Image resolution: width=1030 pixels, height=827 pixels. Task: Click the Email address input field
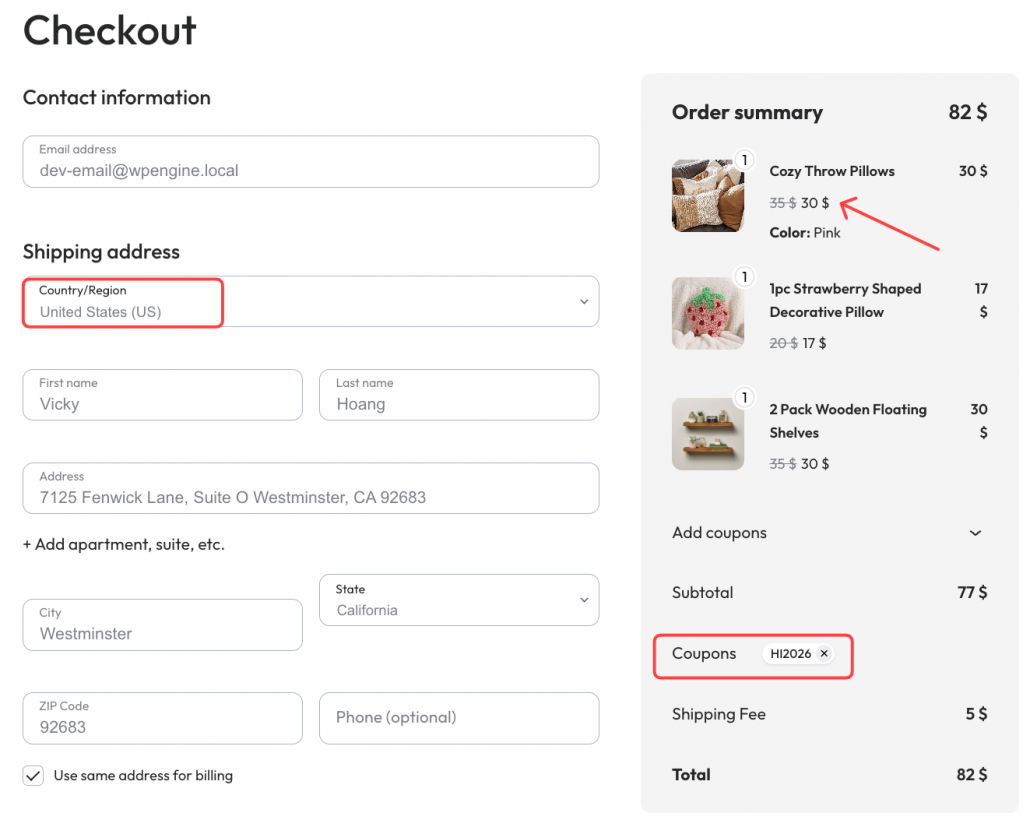(x=310, y=161)
